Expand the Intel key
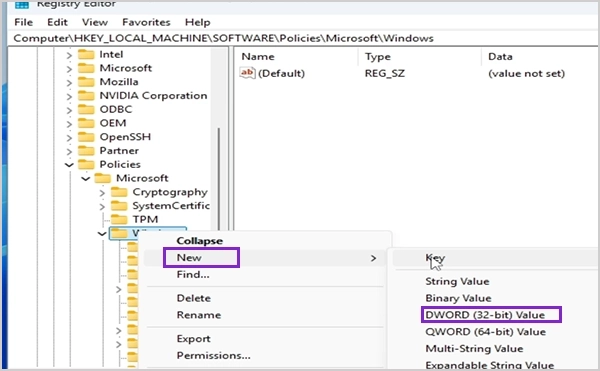The image size is (600, 371). [x=69, y=55]
